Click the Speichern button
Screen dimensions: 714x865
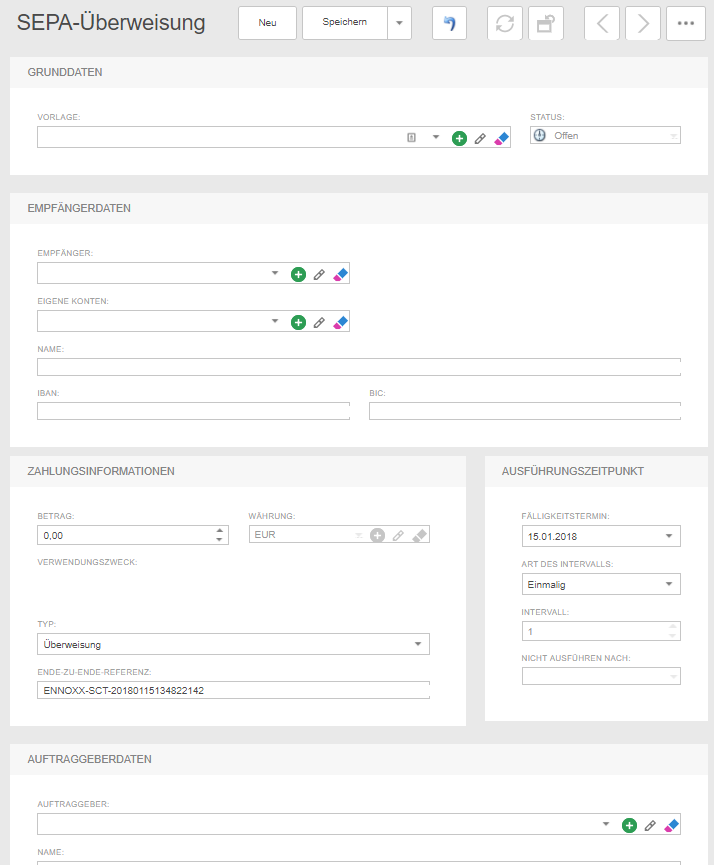[x=344, y=23]
